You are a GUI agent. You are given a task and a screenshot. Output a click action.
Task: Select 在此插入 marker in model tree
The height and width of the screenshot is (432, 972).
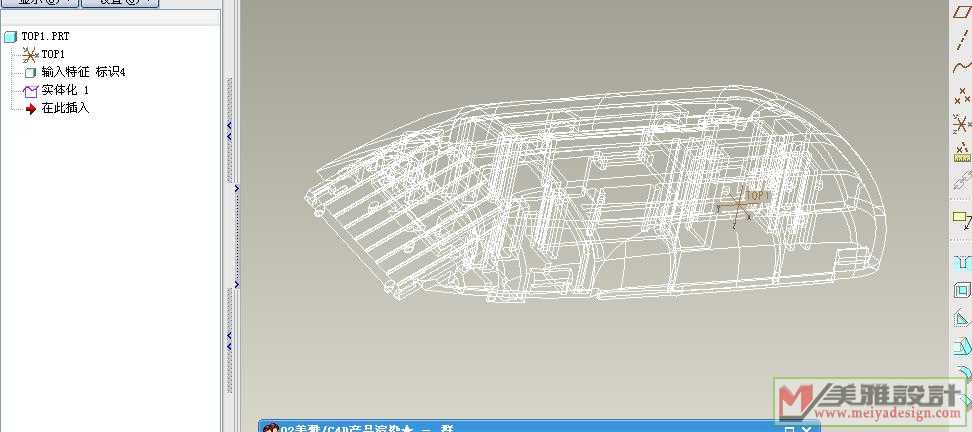coord(65,108)
